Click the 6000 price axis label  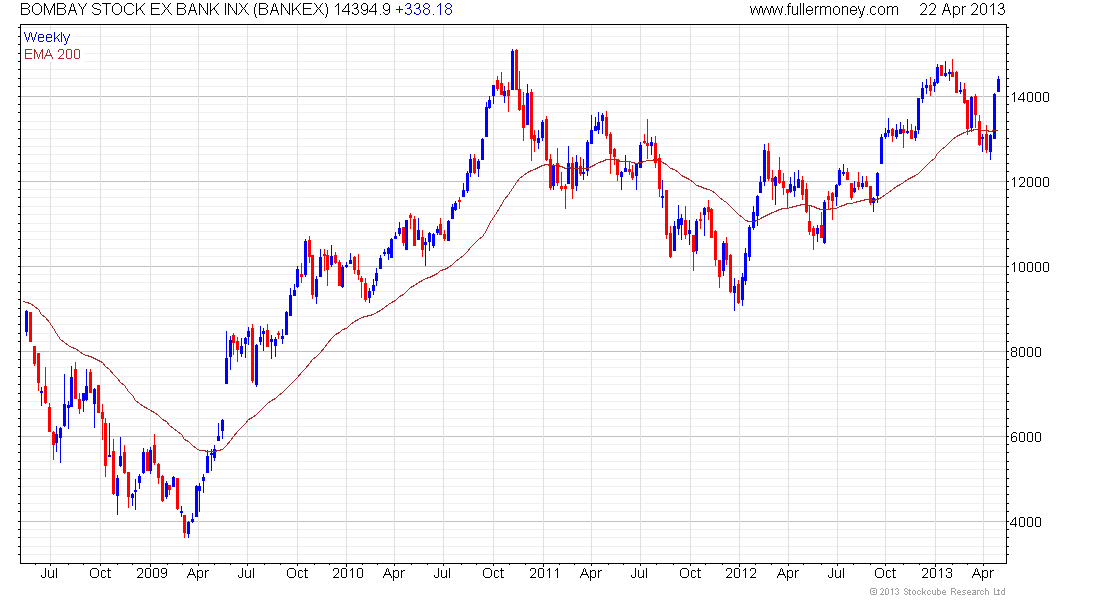coord(1026,437)
